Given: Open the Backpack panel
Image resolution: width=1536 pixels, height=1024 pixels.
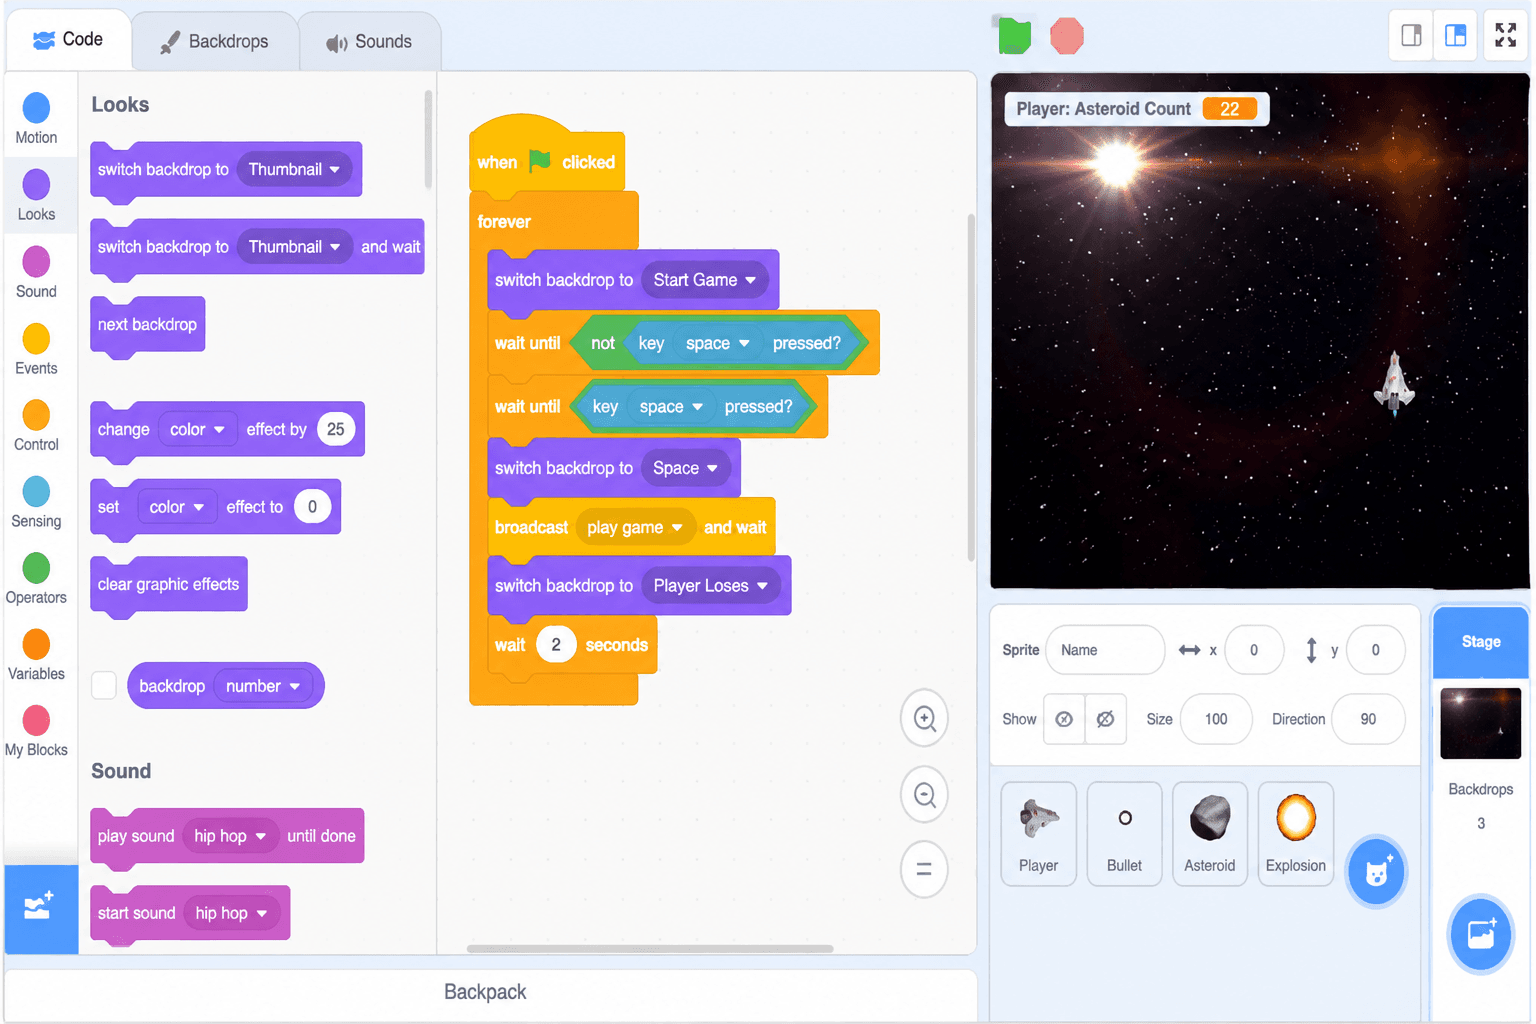Looking at the screenshot, I should tap(486, 992).
